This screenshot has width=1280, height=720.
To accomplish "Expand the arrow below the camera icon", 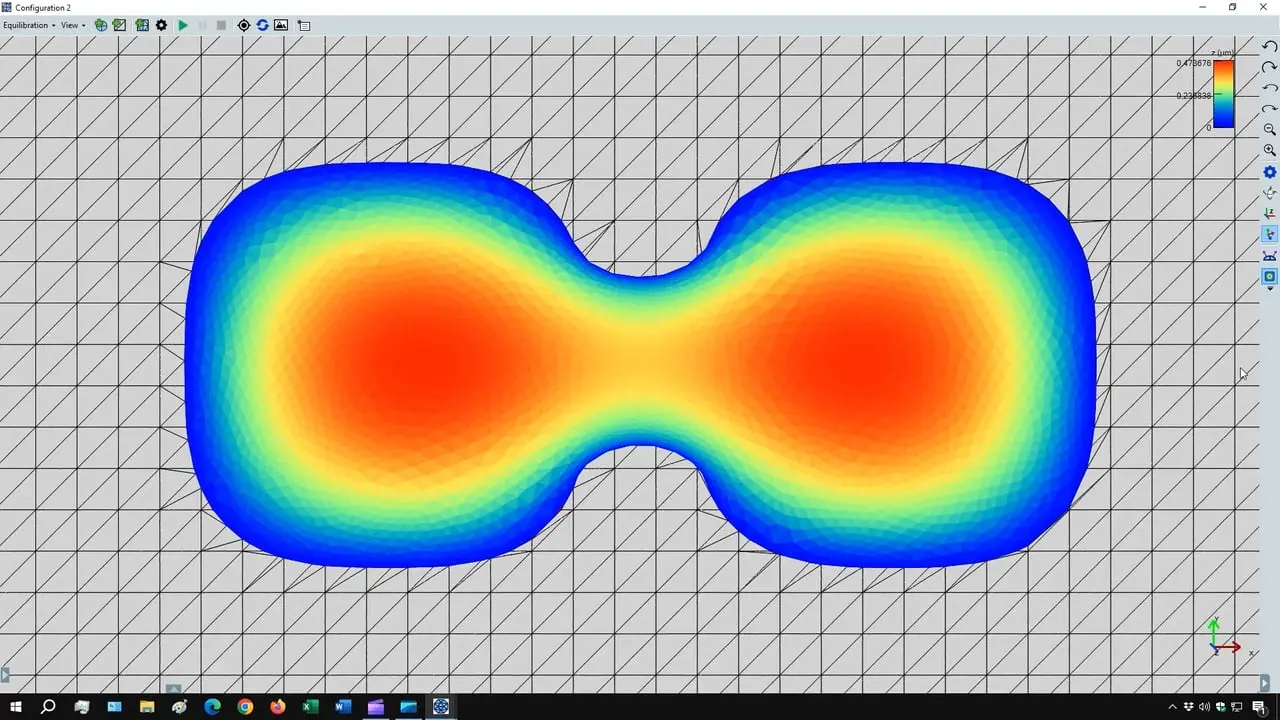I will pos(1269,290).
